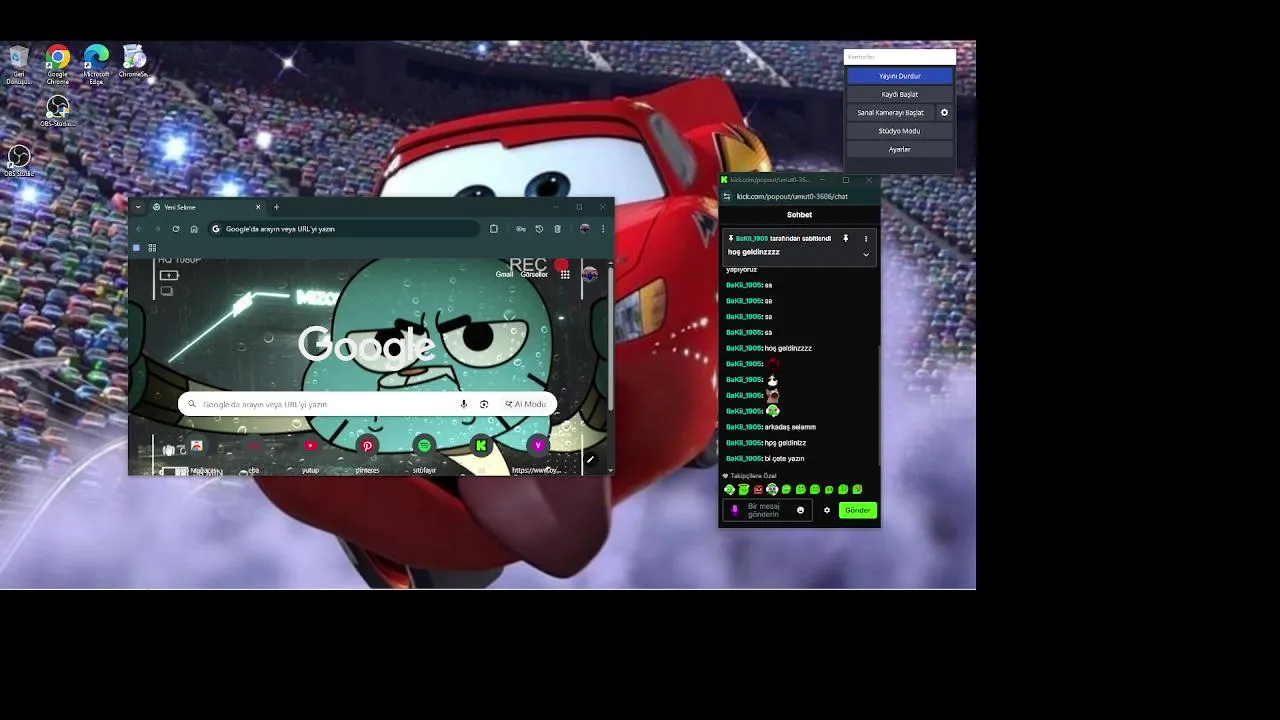
Task: Open the ChromeSetup installer desktop icon
Action: click(x=134, y=62)
